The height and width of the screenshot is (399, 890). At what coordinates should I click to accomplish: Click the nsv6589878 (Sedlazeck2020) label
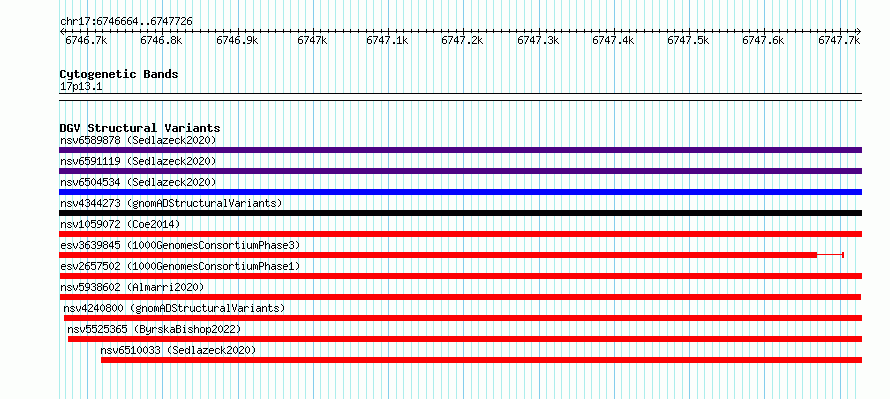138,140
